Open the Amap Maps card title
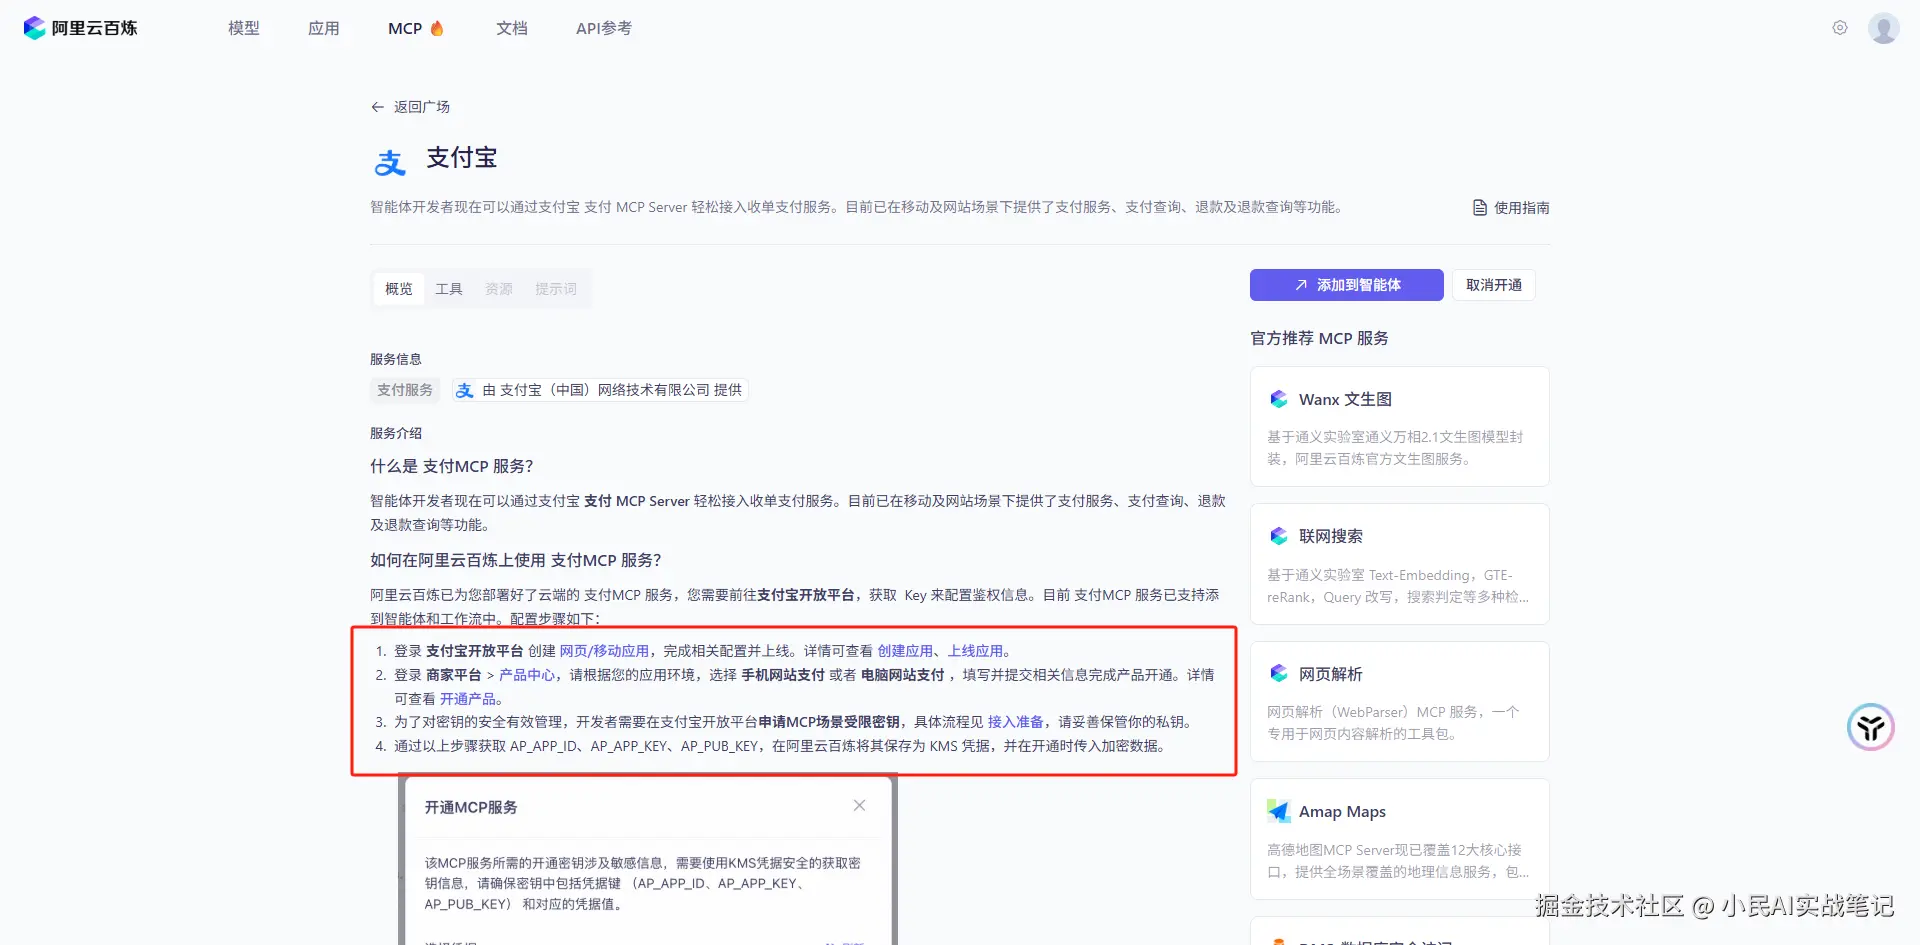Image resolution: width=1920 pixels, height=945 pixels. click(1342, 811)
